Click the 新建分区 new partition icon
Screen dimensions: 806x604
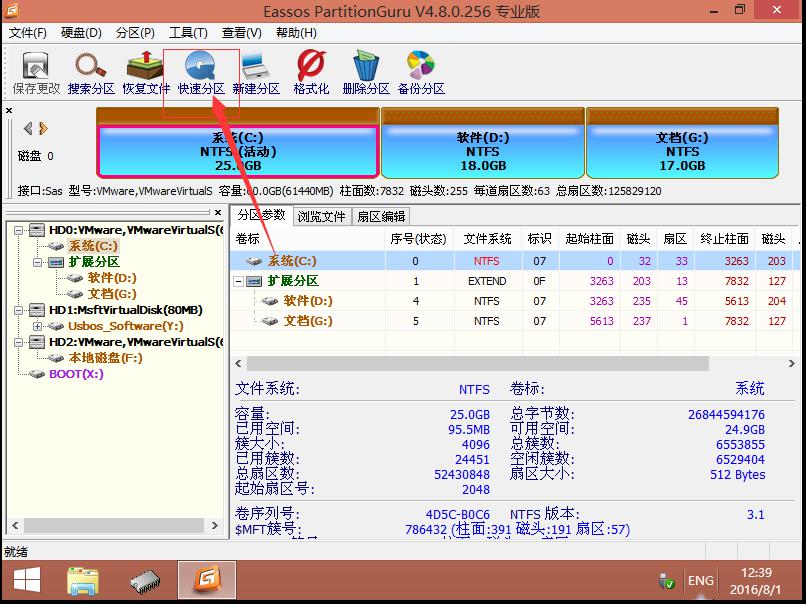tap(258, 70)
